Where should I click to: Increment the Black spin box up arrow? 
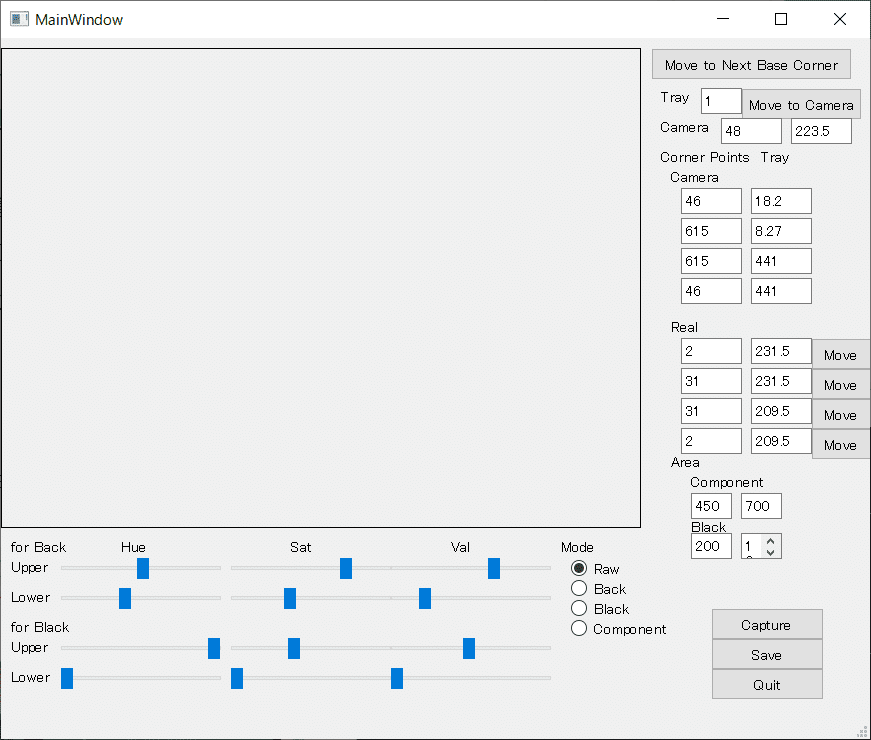[x=770, y=541]
